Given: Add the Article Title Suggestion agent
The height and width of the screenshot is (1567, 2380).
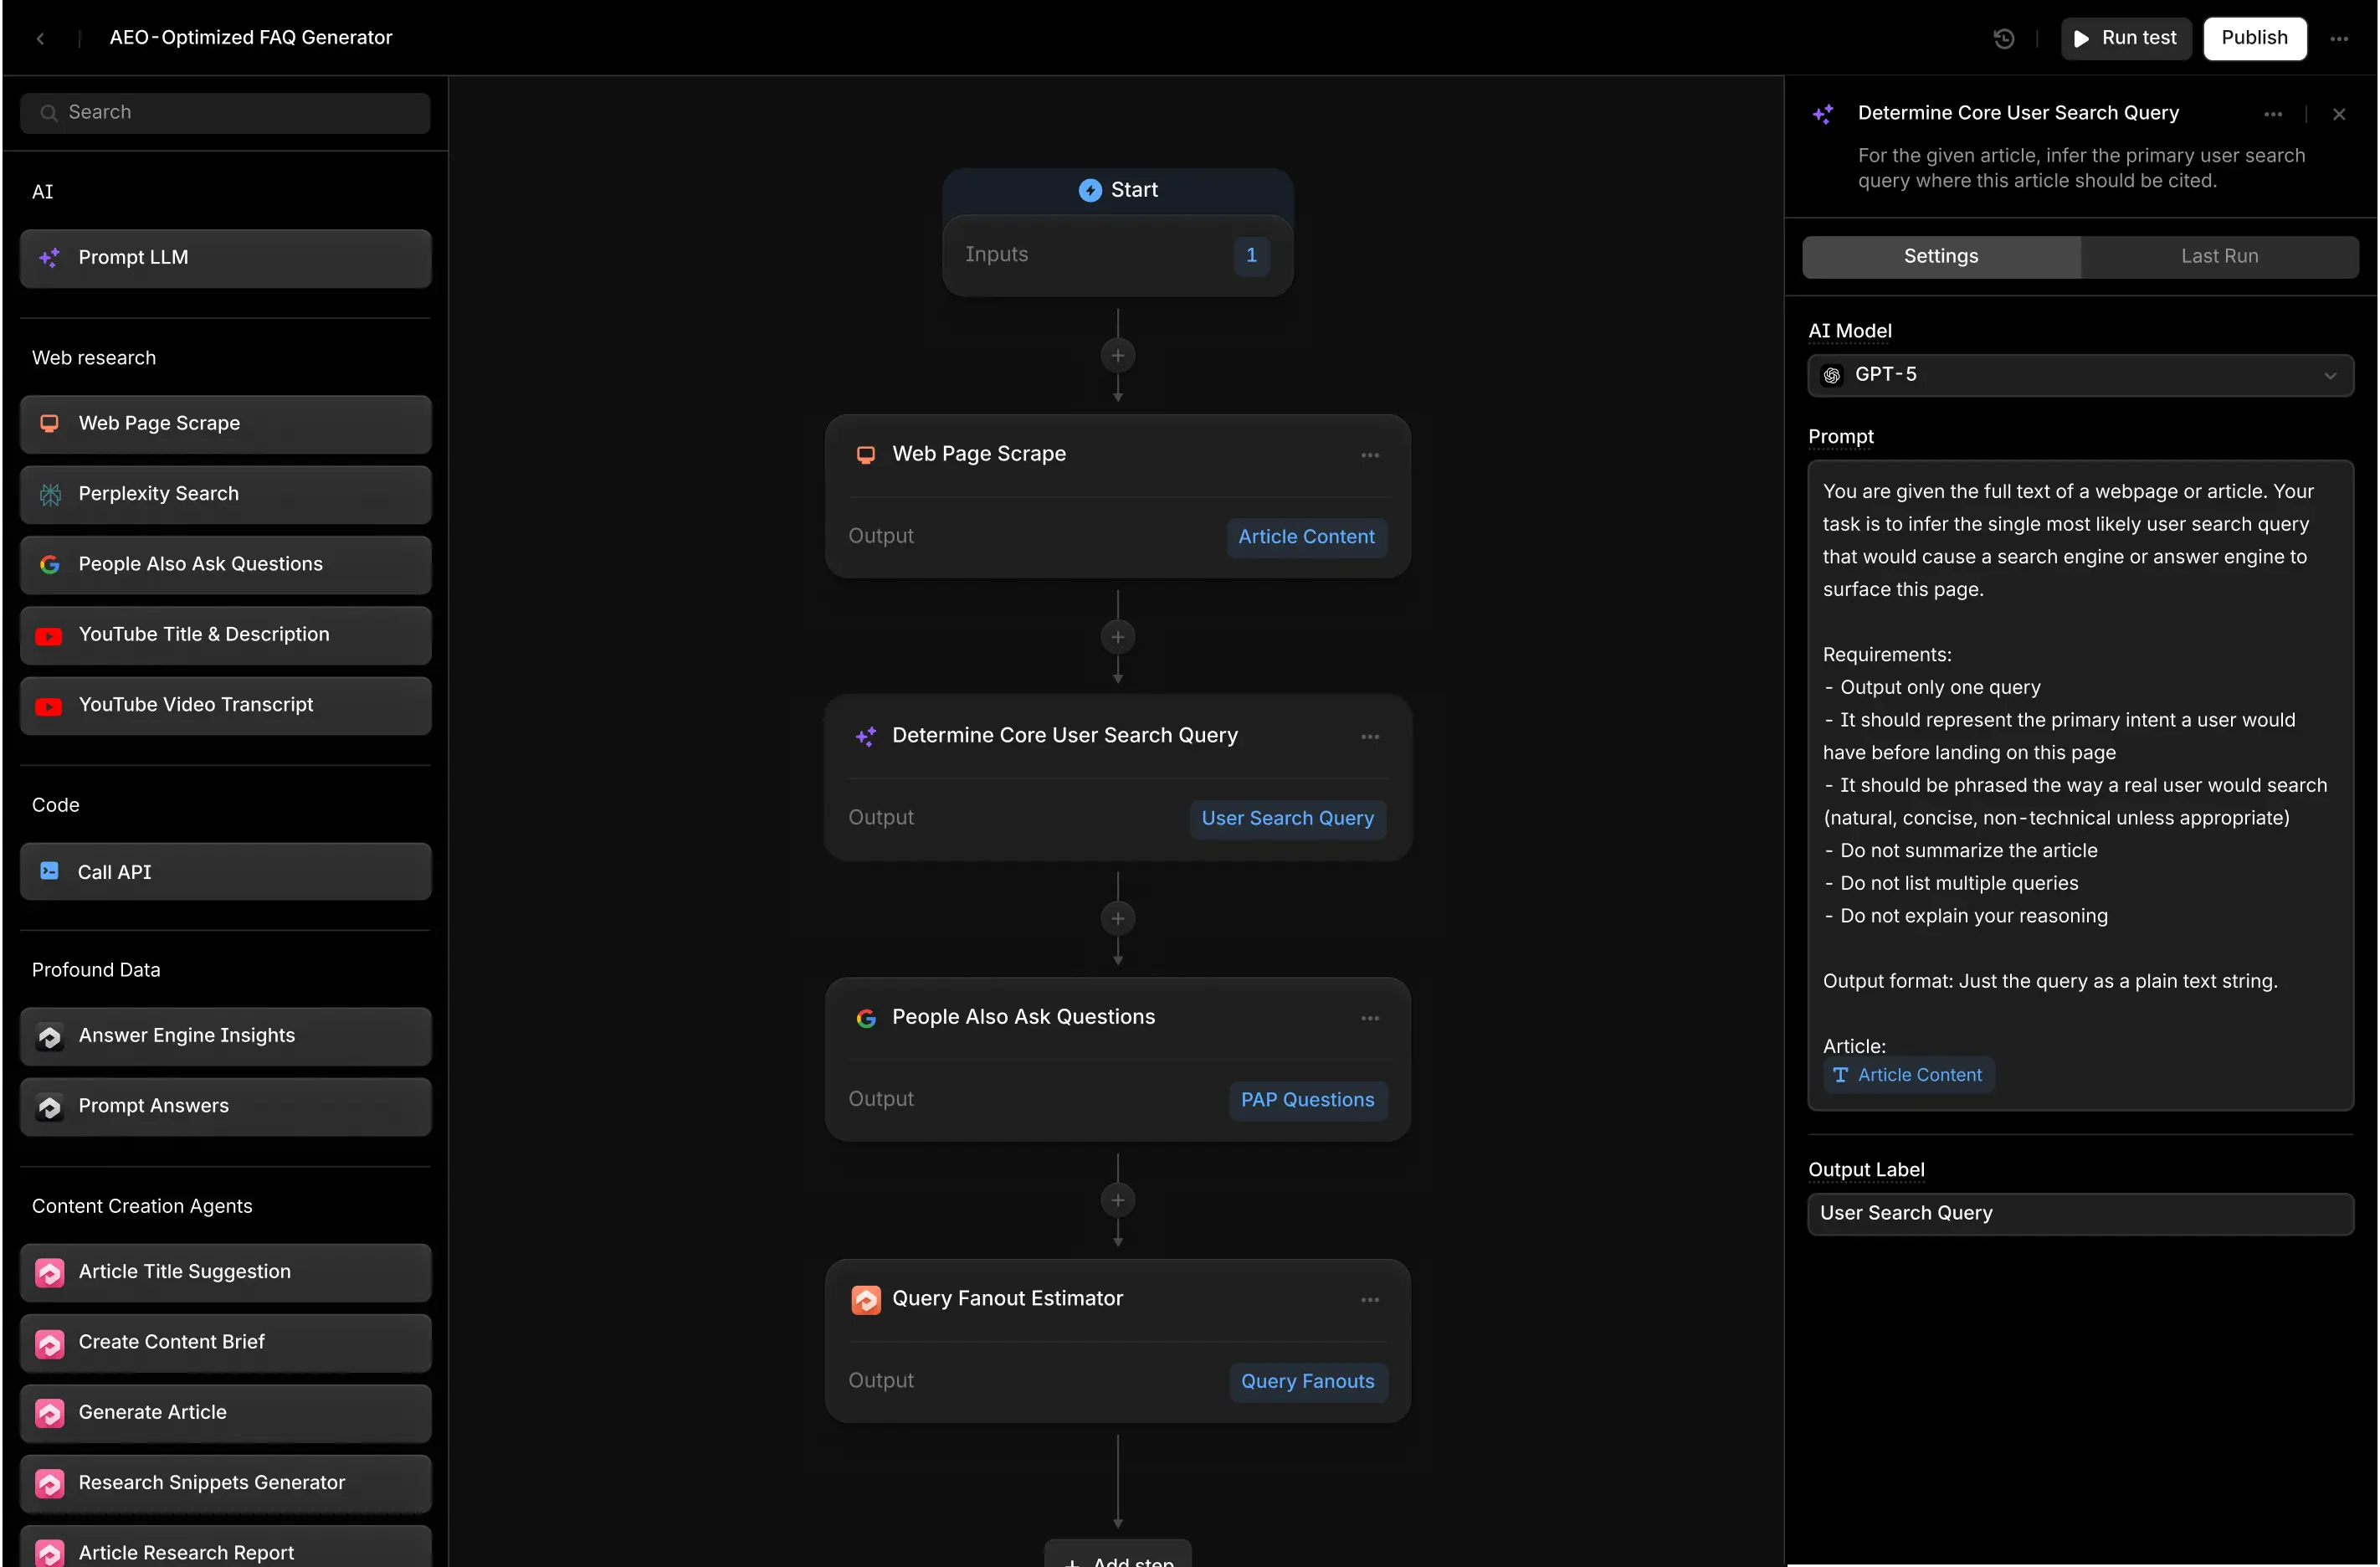Looking at the screenshot, I should tap(225, 1271).
